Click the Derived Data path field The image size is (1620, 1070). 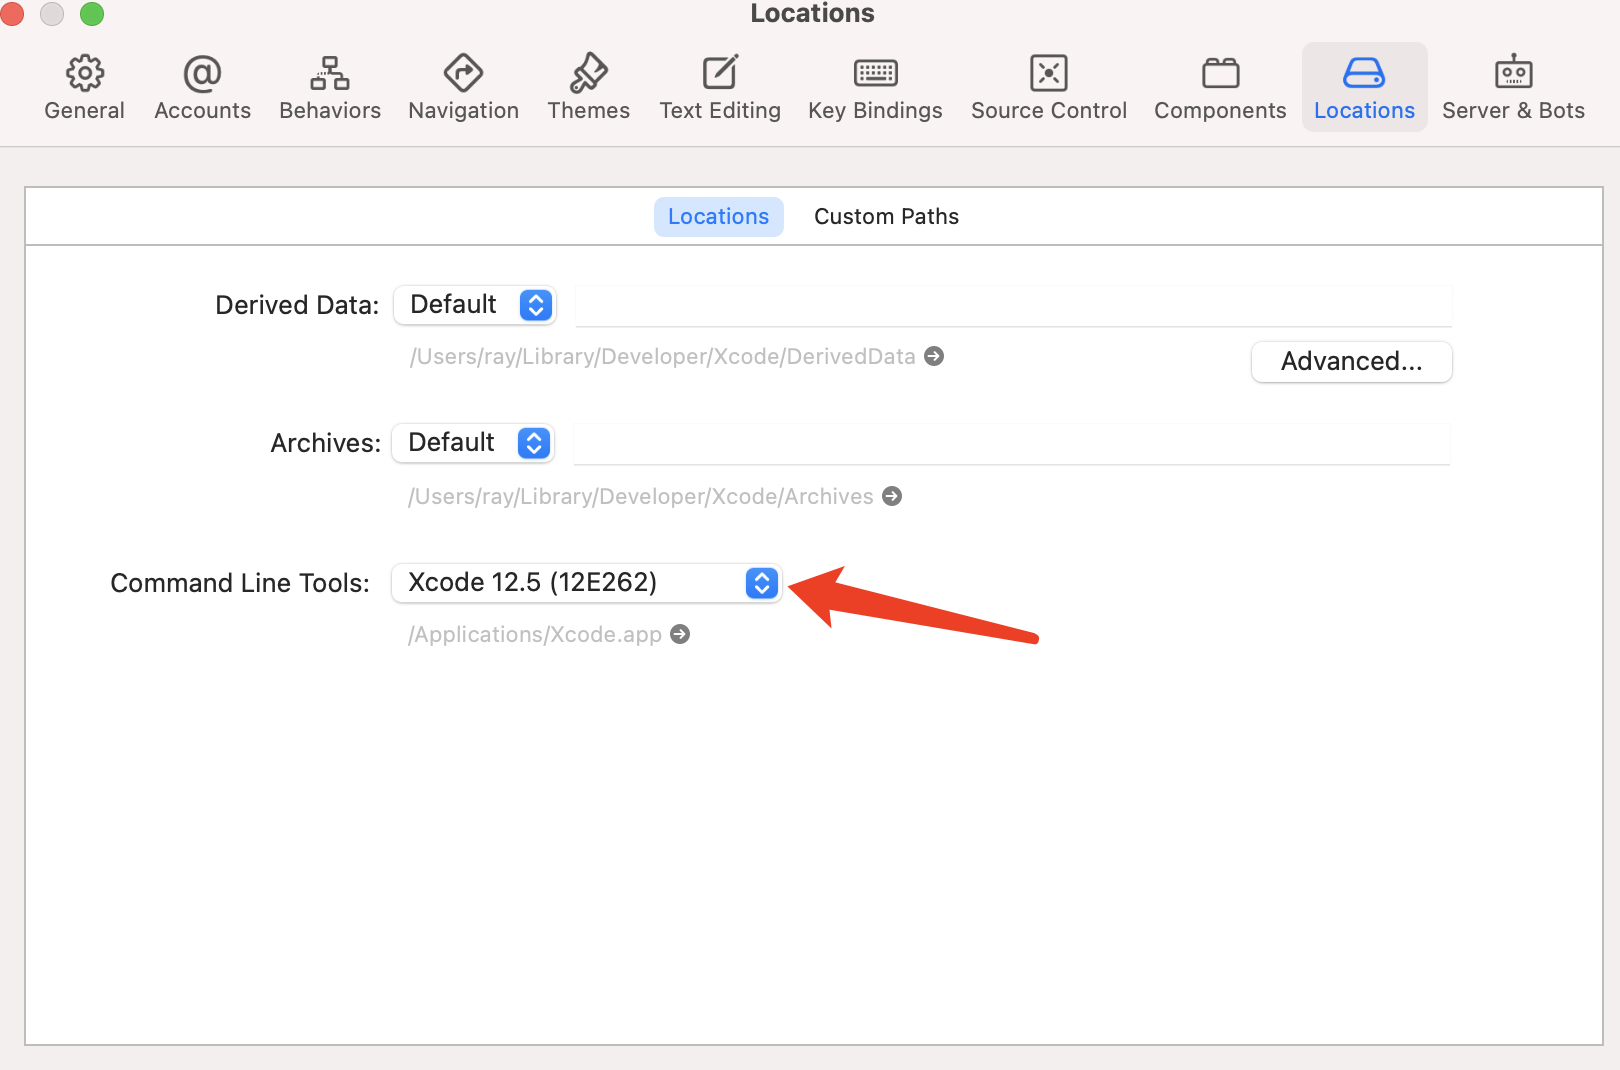click(1013, 306)
